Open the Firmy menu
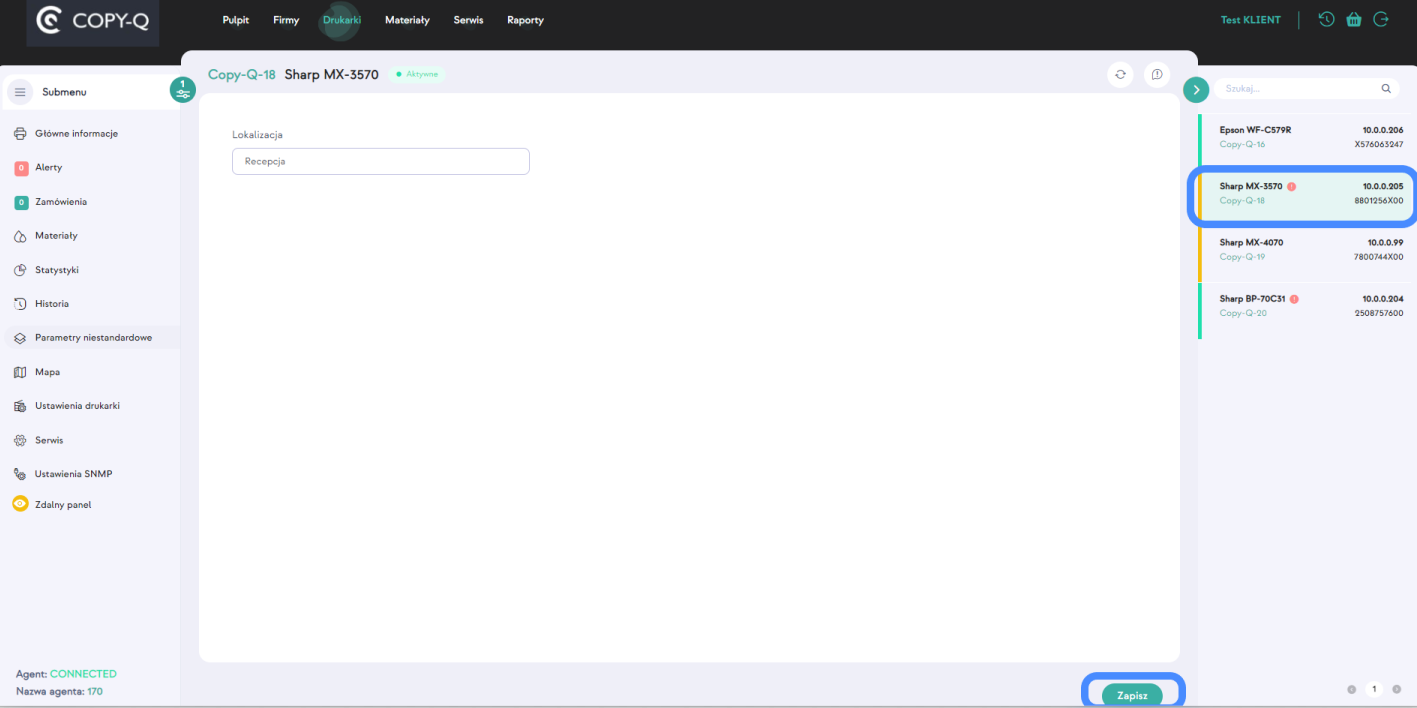The image size is (1417, 708). pos(286,20)
